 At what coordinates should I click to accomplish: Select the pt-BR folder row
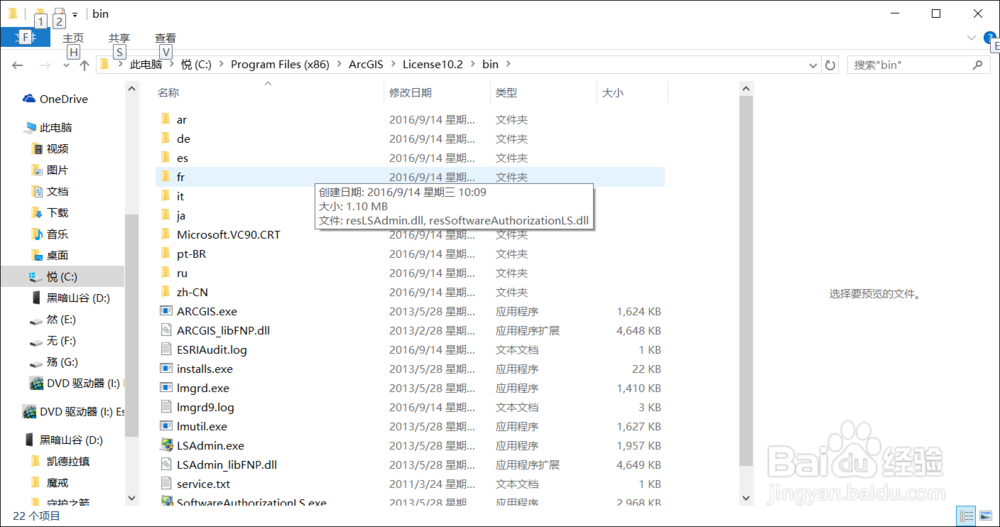pos(410,253)
